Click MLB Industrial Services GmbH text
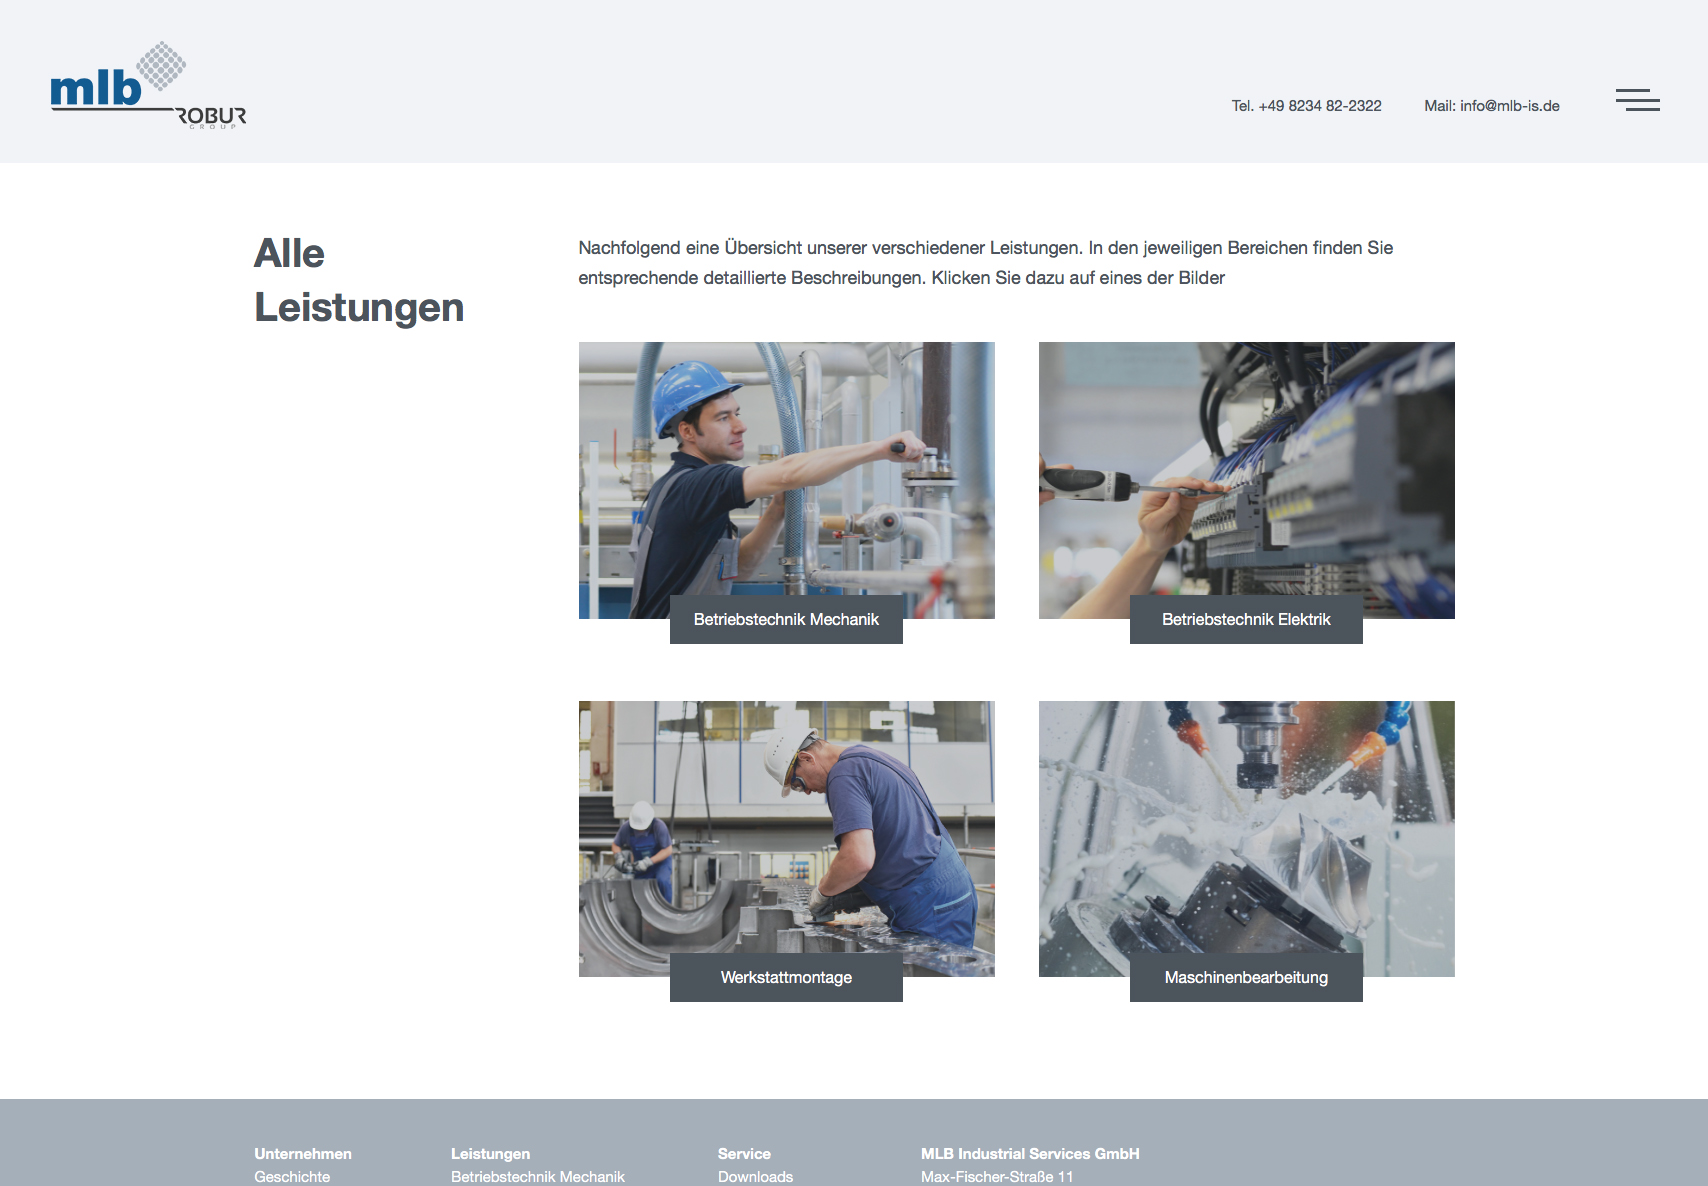The height and width of the screenshot is (1186, 1708). (1030, 1154)
